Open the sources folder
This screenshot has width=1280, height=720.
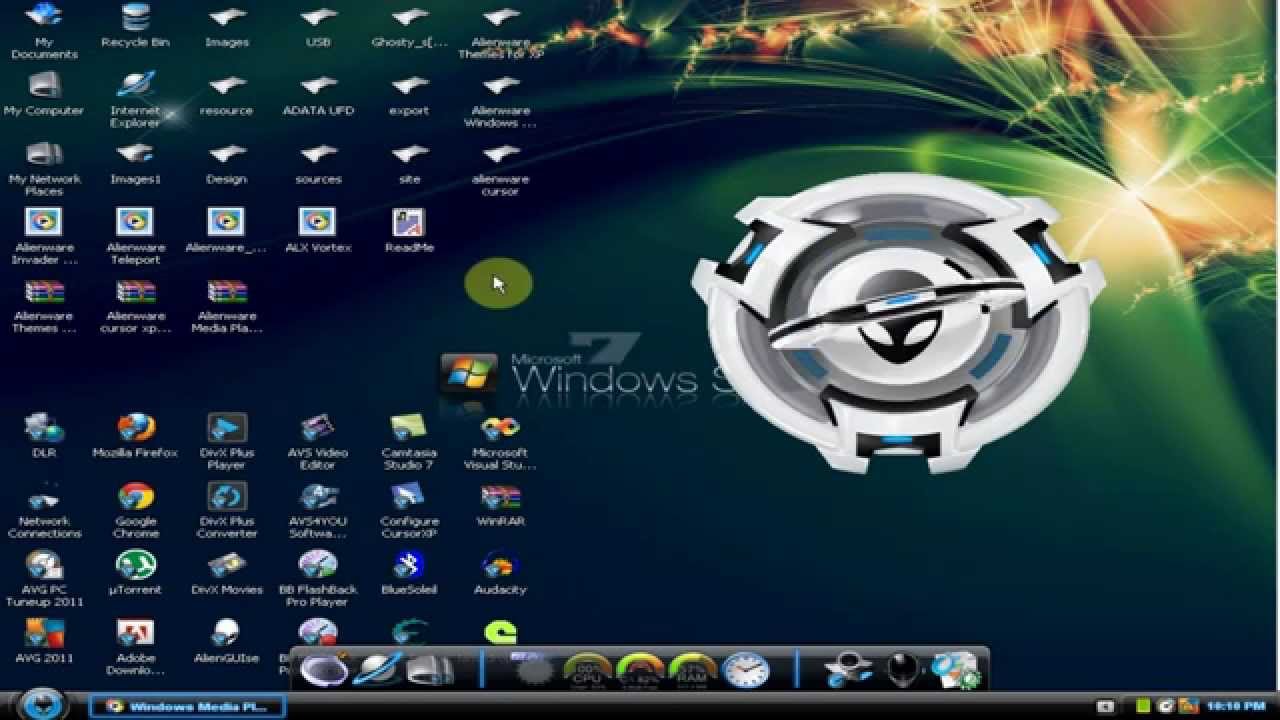point(318,164)
